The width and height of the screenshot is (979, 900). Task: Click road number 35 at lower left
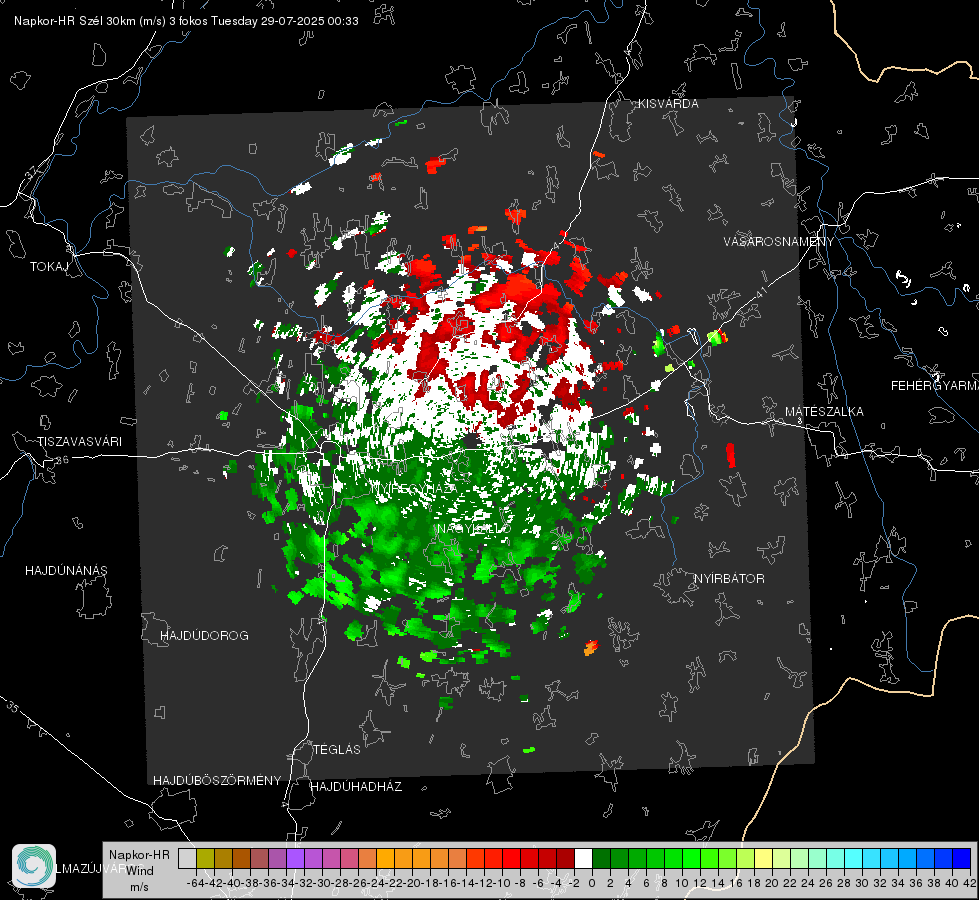click(12, 706)
